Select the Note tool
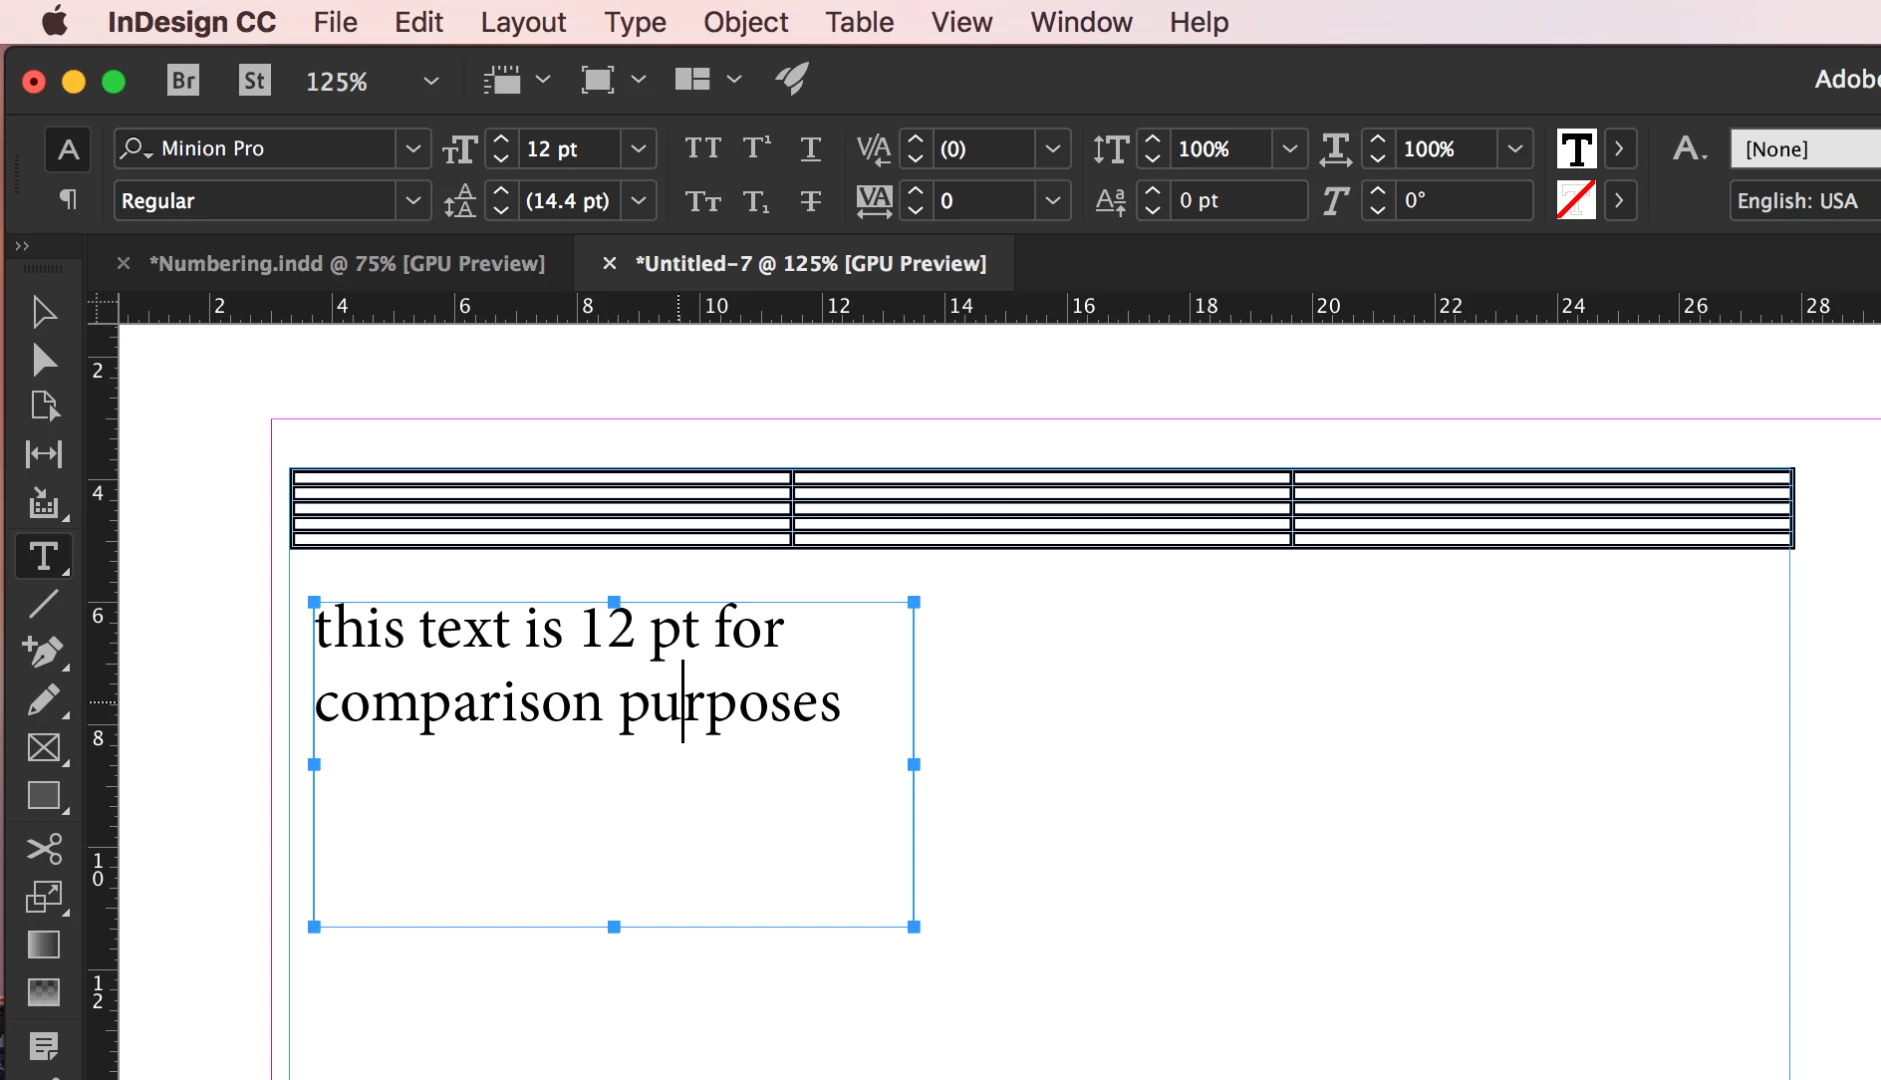 tap(44, 1046)
